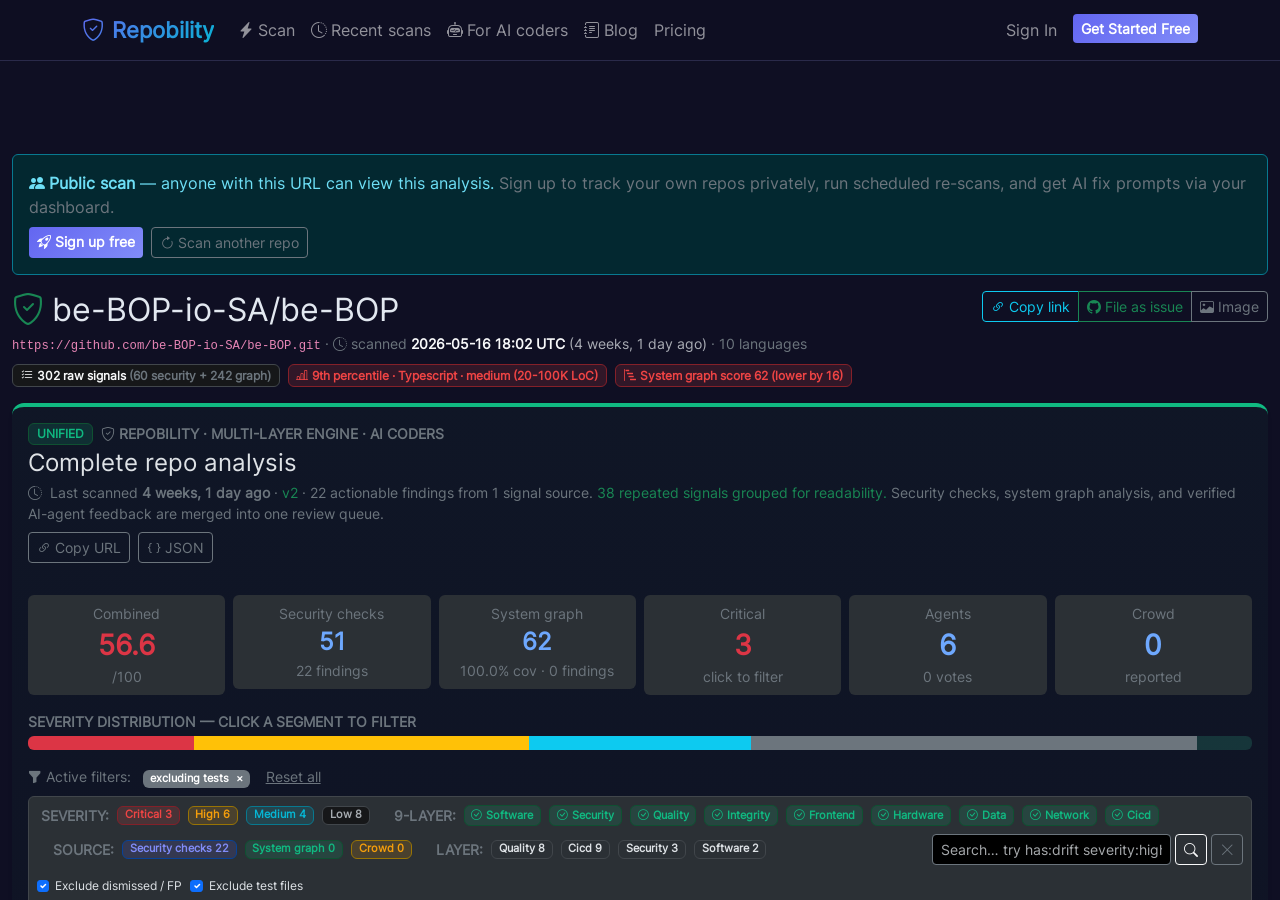Toggle the Software 9-layer filter

pyautogui.click(x=502, y=815)
